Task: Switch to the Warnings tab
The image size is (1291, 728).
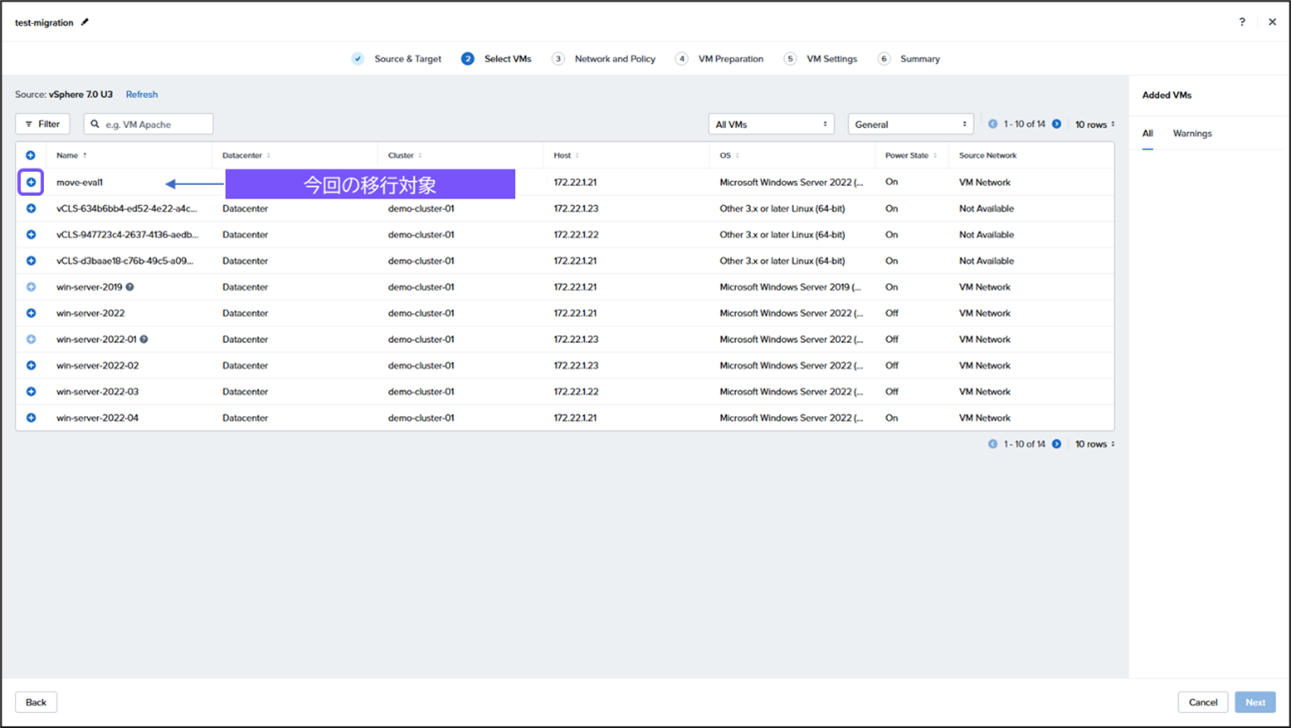Action: click(1192, 133)
